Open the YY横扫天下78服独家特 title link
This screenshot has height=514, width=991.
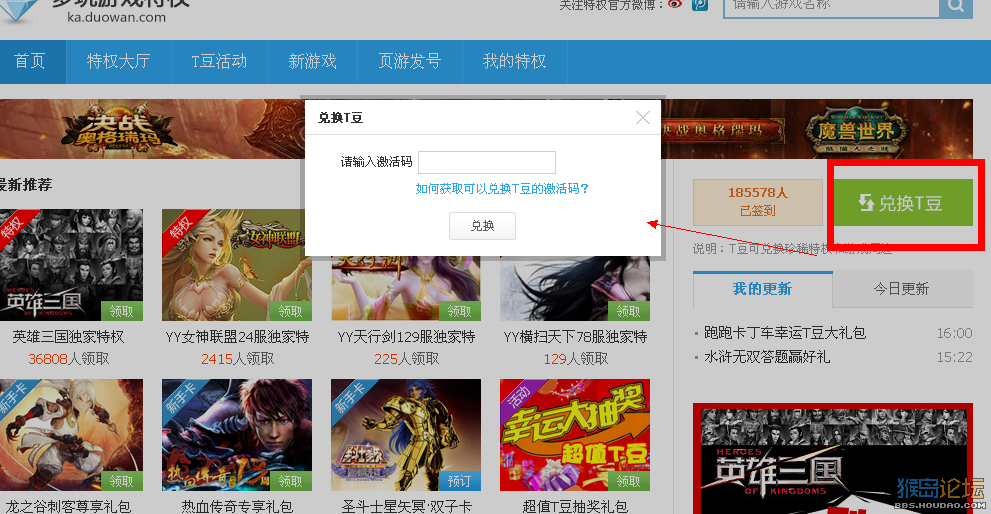coord(575,337)
